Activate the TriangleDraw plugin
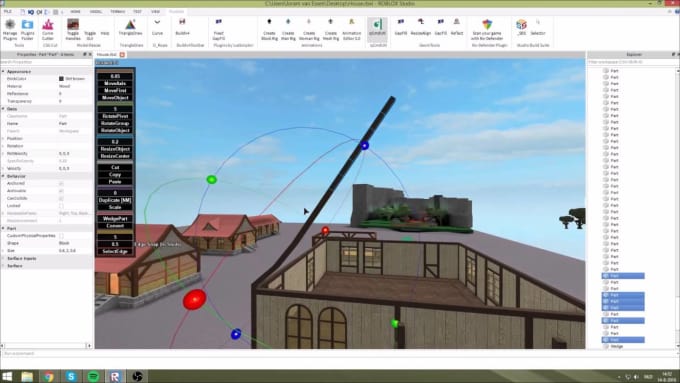The width and height of the screenshot is (680, 383). click(x=131, y=27)
